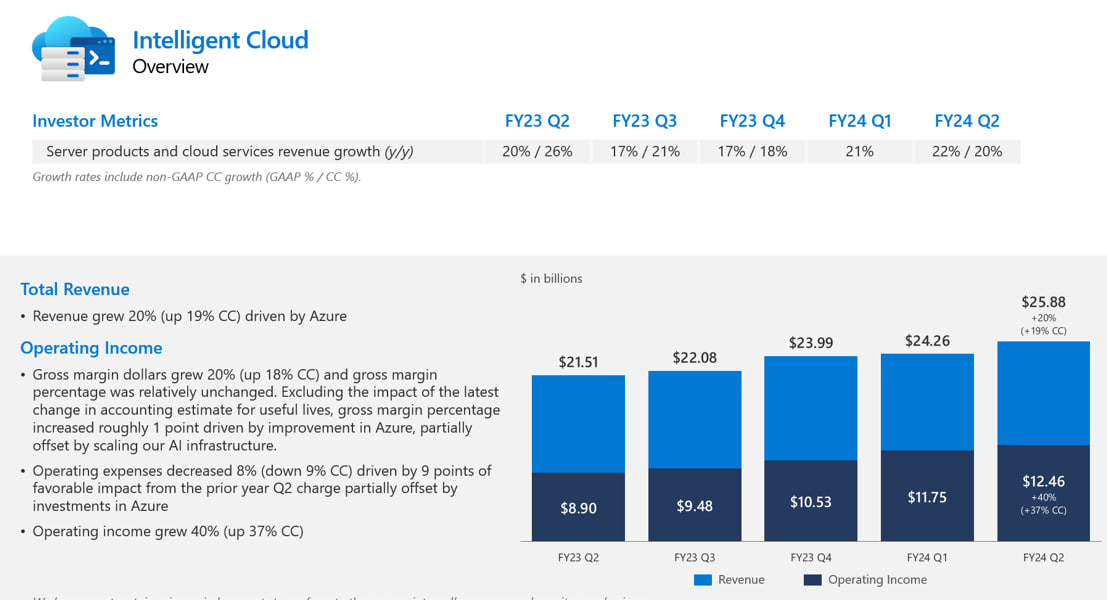The height and width of the screenshot is (600, 1107).
Task: Click the $11.75 operating income bar
Action: pyautogui.click(x=927, y=496)
